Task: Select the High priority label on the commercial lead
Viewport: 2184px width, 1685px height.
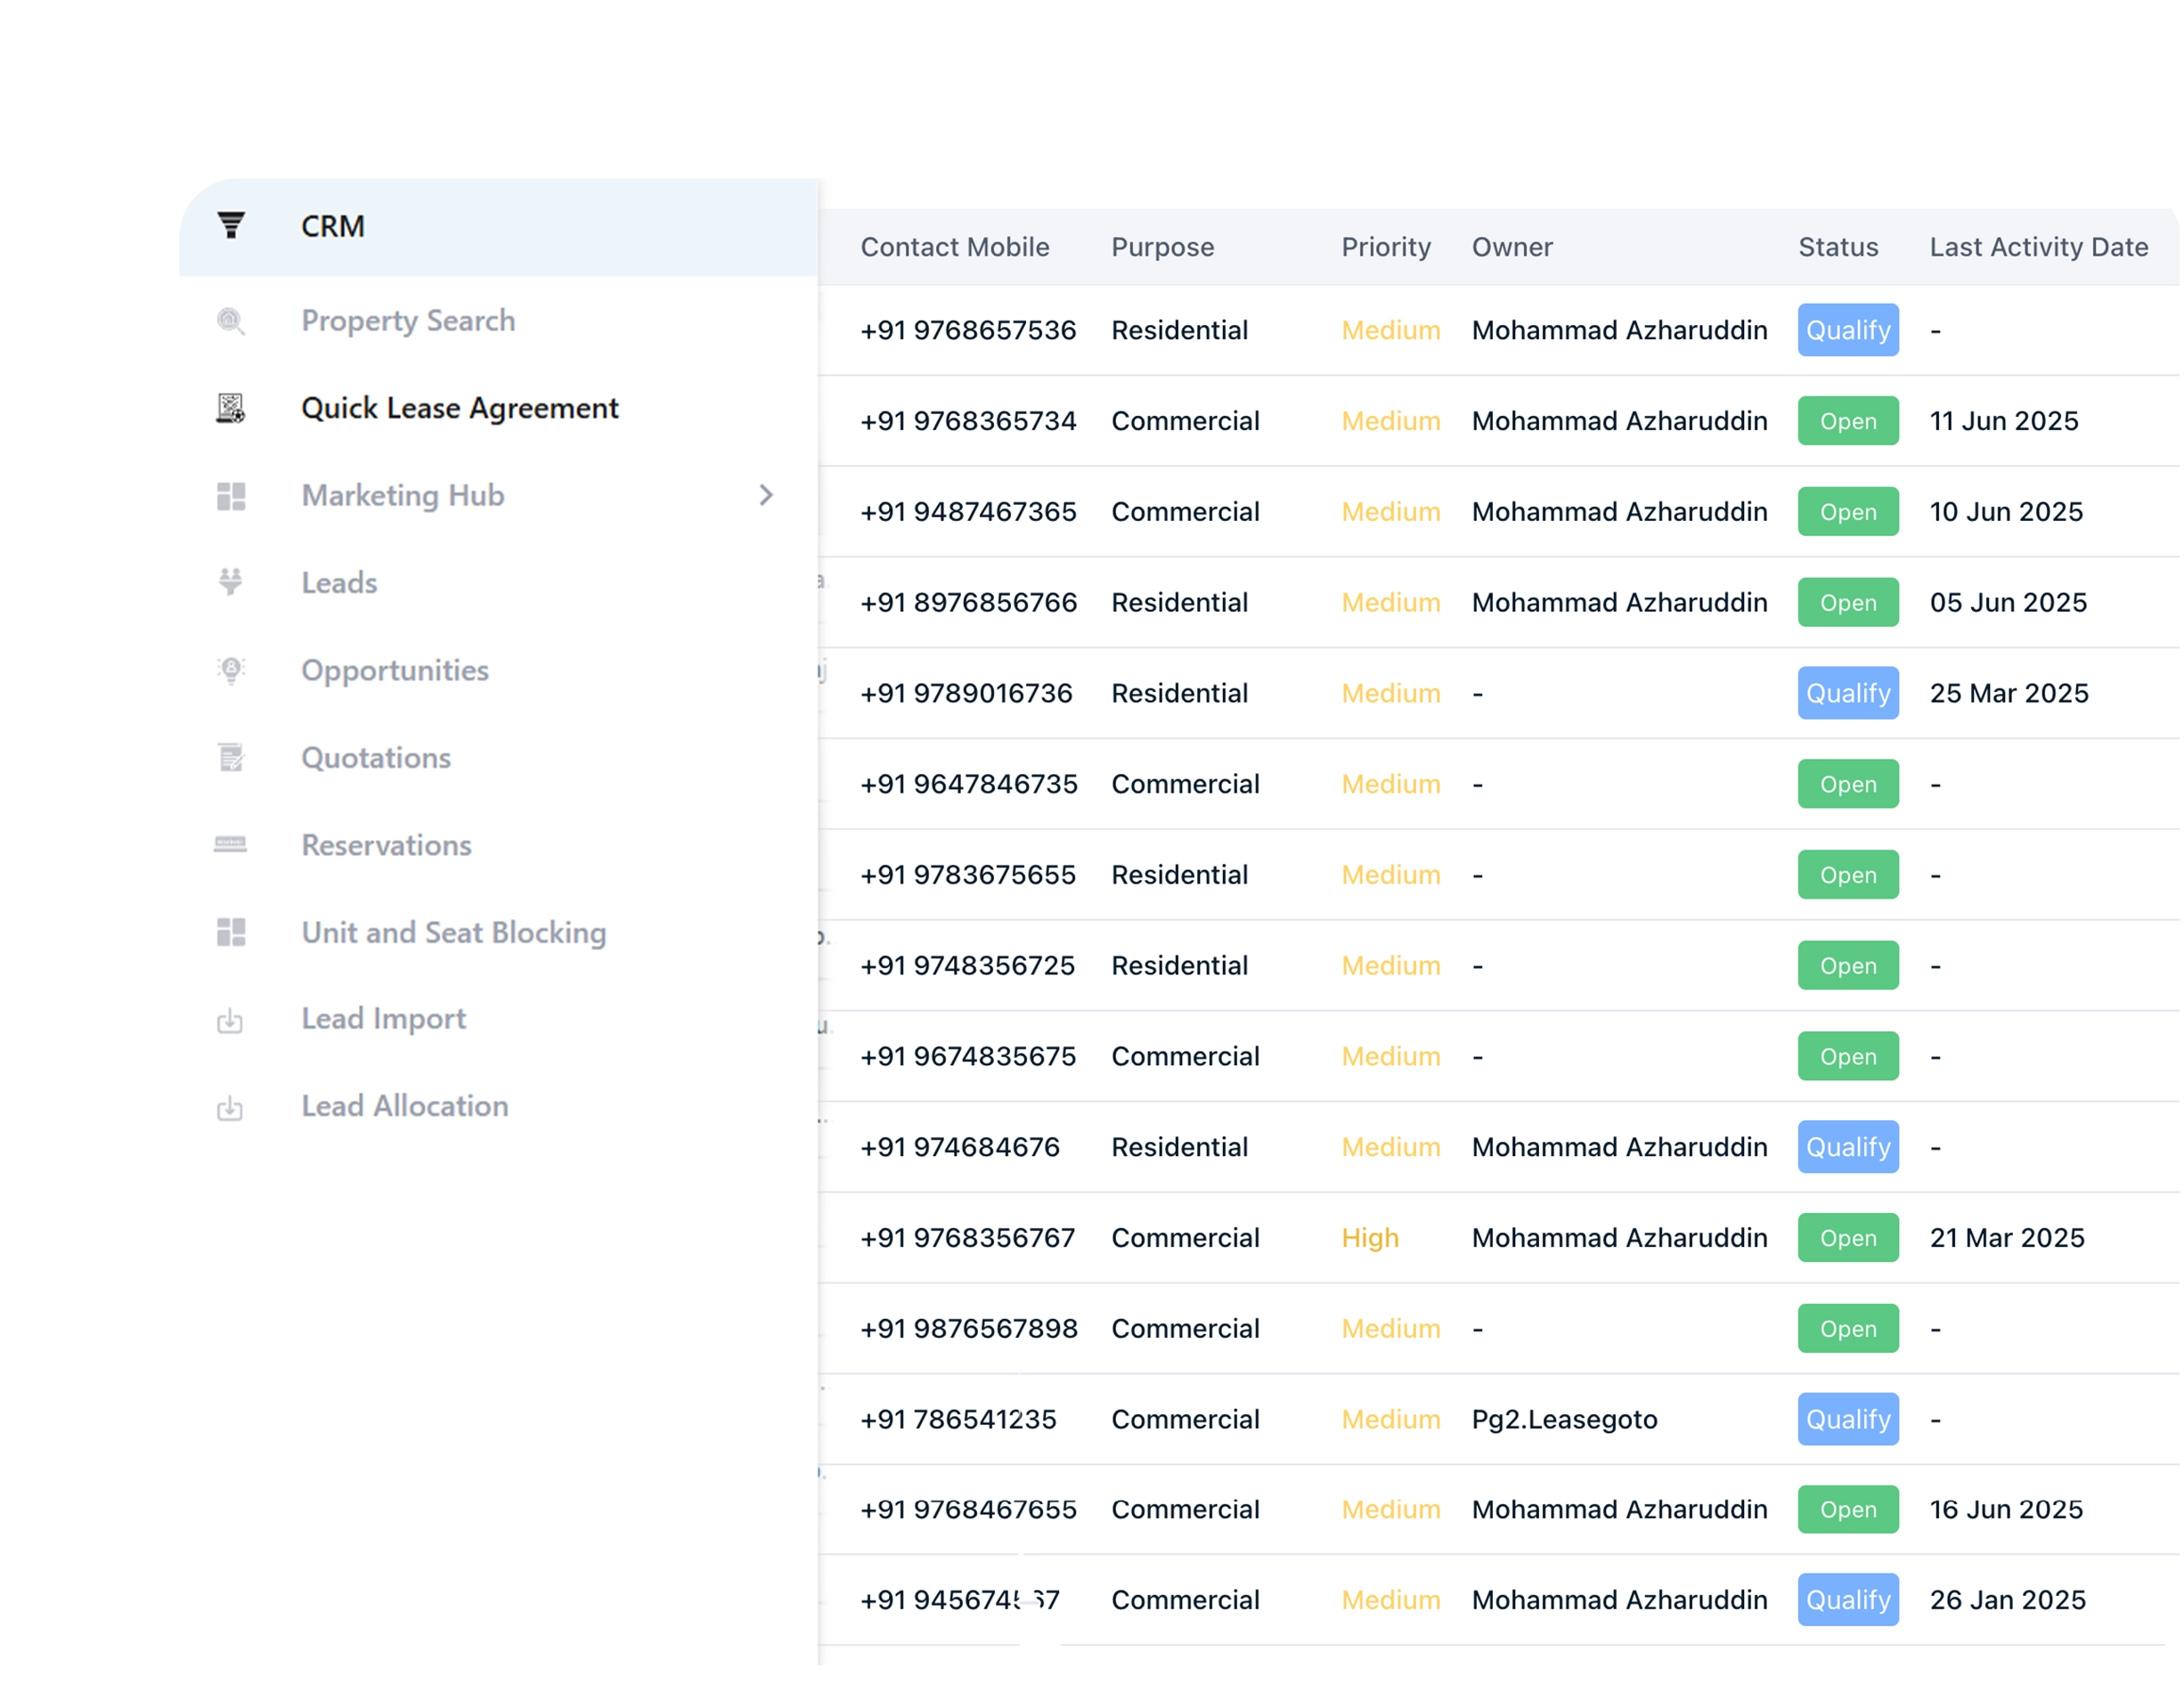Action: (1369, 1237)
